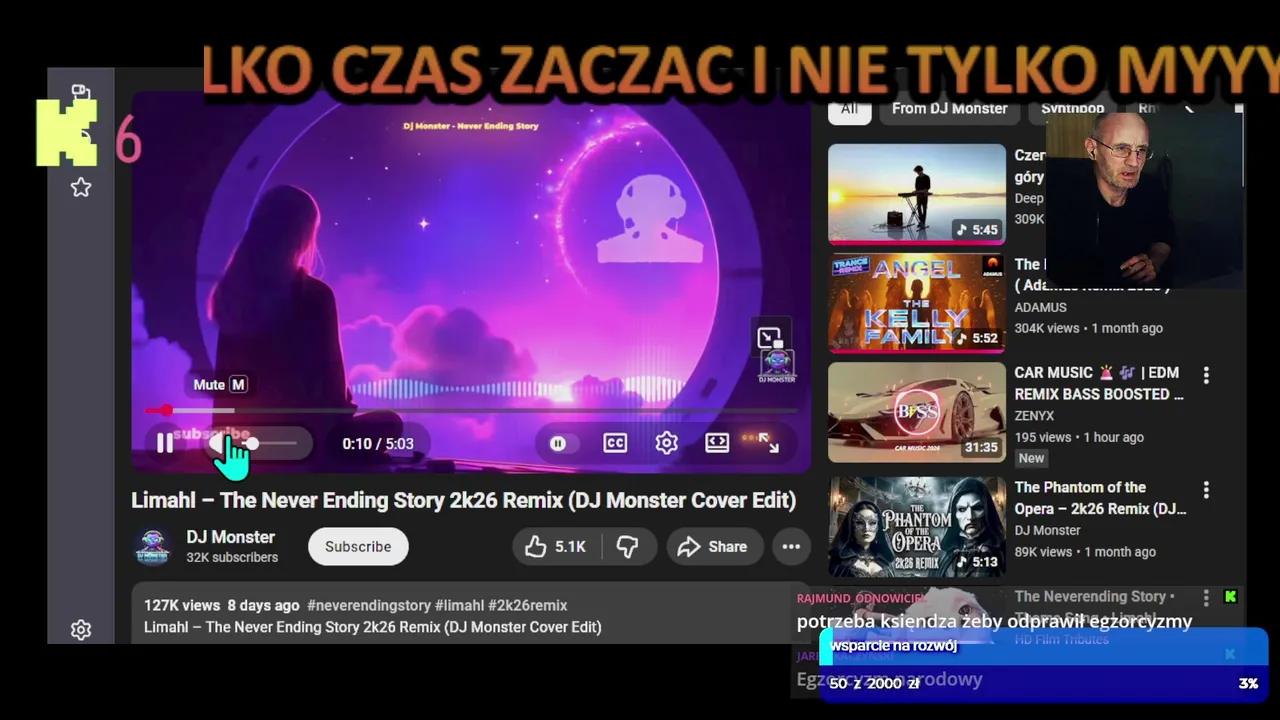This screenshot has height=720, width=1280.
Task: Open the DJ Monster channel avatar
Action: tap(153, 547)
